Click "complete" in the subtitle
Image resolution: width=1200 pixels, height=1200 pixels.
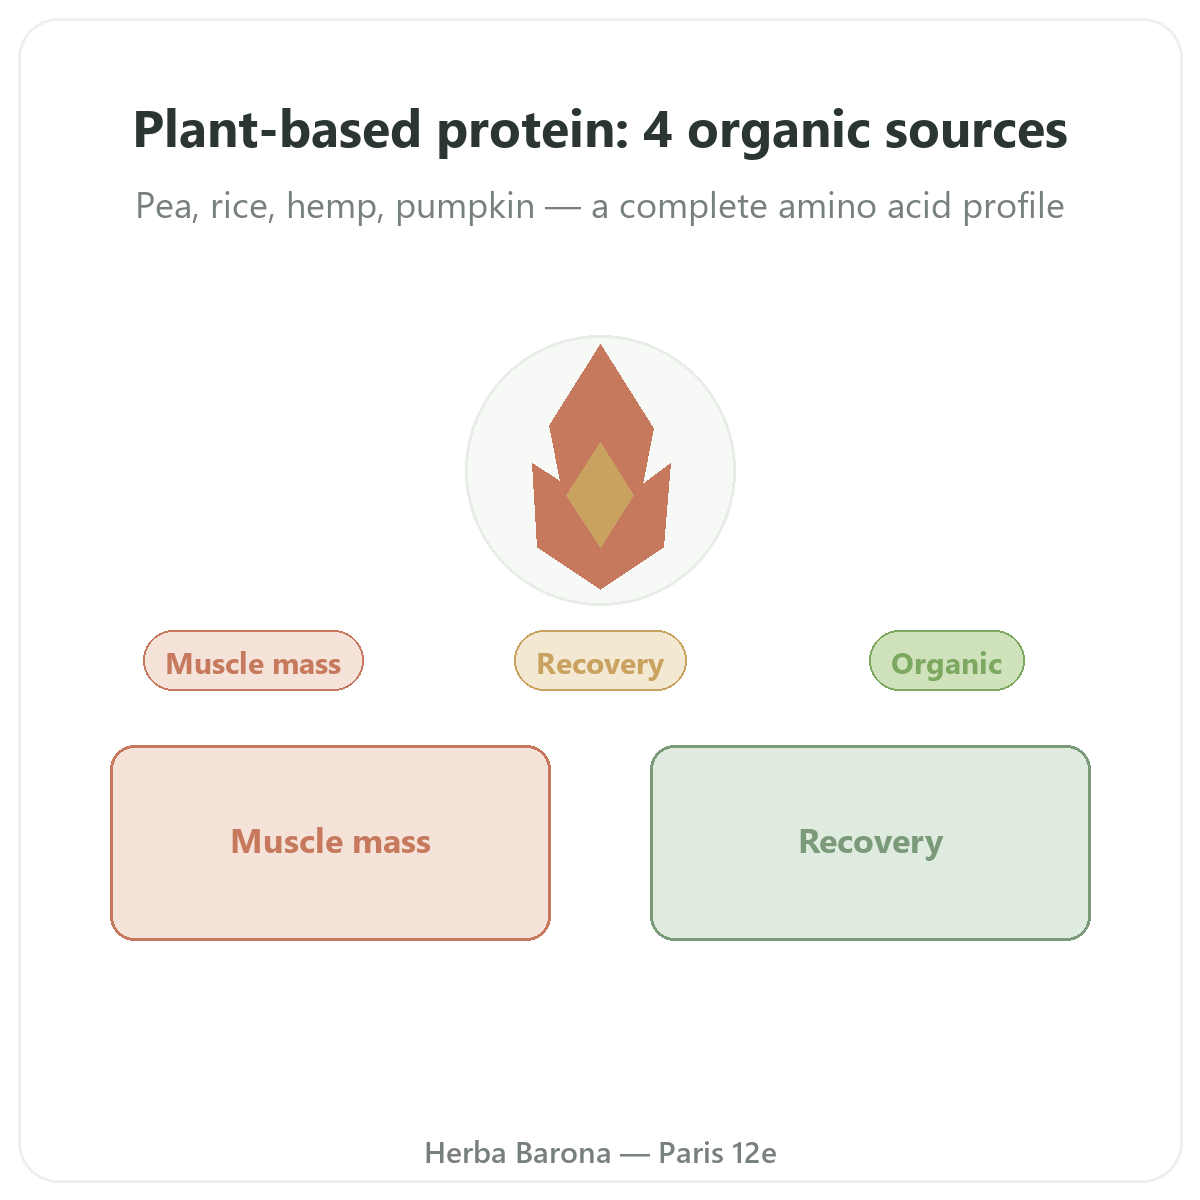(694, 208)
